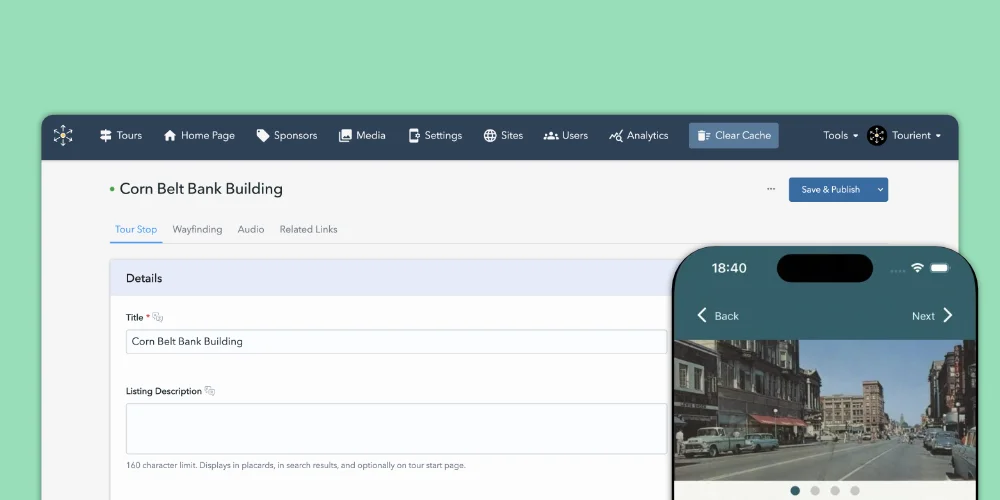The width and height of the screenshot is (1000, 500).
Task: Click the translate icon beside Title
Action: click(x=158, y=317)
